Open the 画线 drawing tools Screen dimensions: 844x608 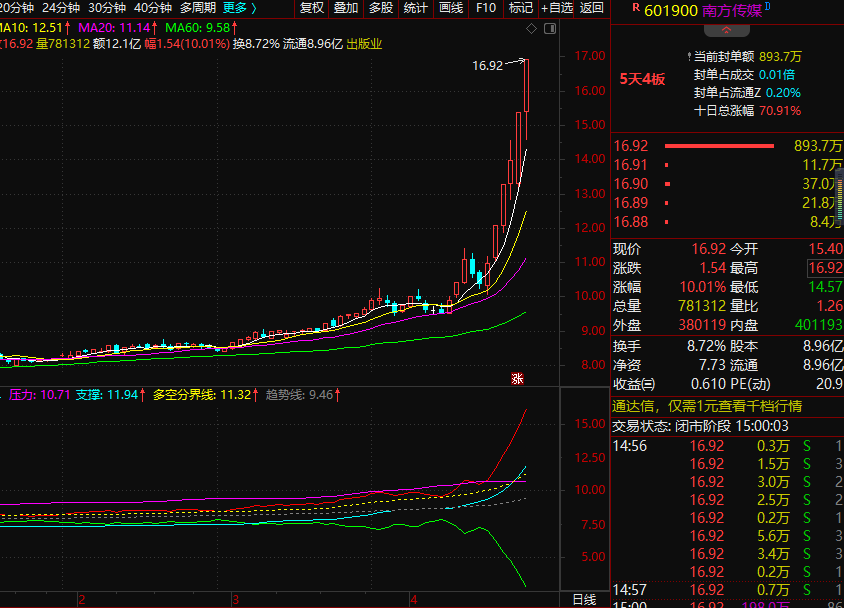pyautogui.click(x=451, y=8)
